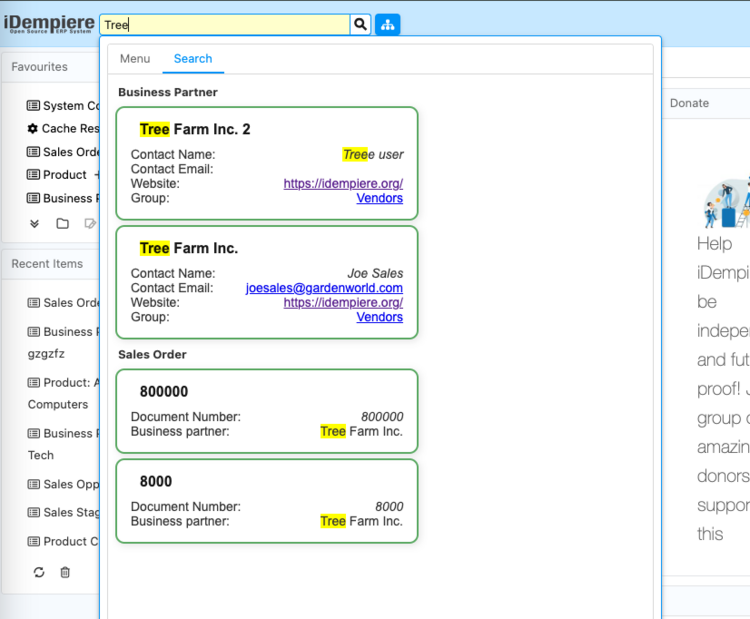This screenshot has width=750, height=619.
Task: Clear Recent Items with trash icon
Action: (x=65, y=572)
